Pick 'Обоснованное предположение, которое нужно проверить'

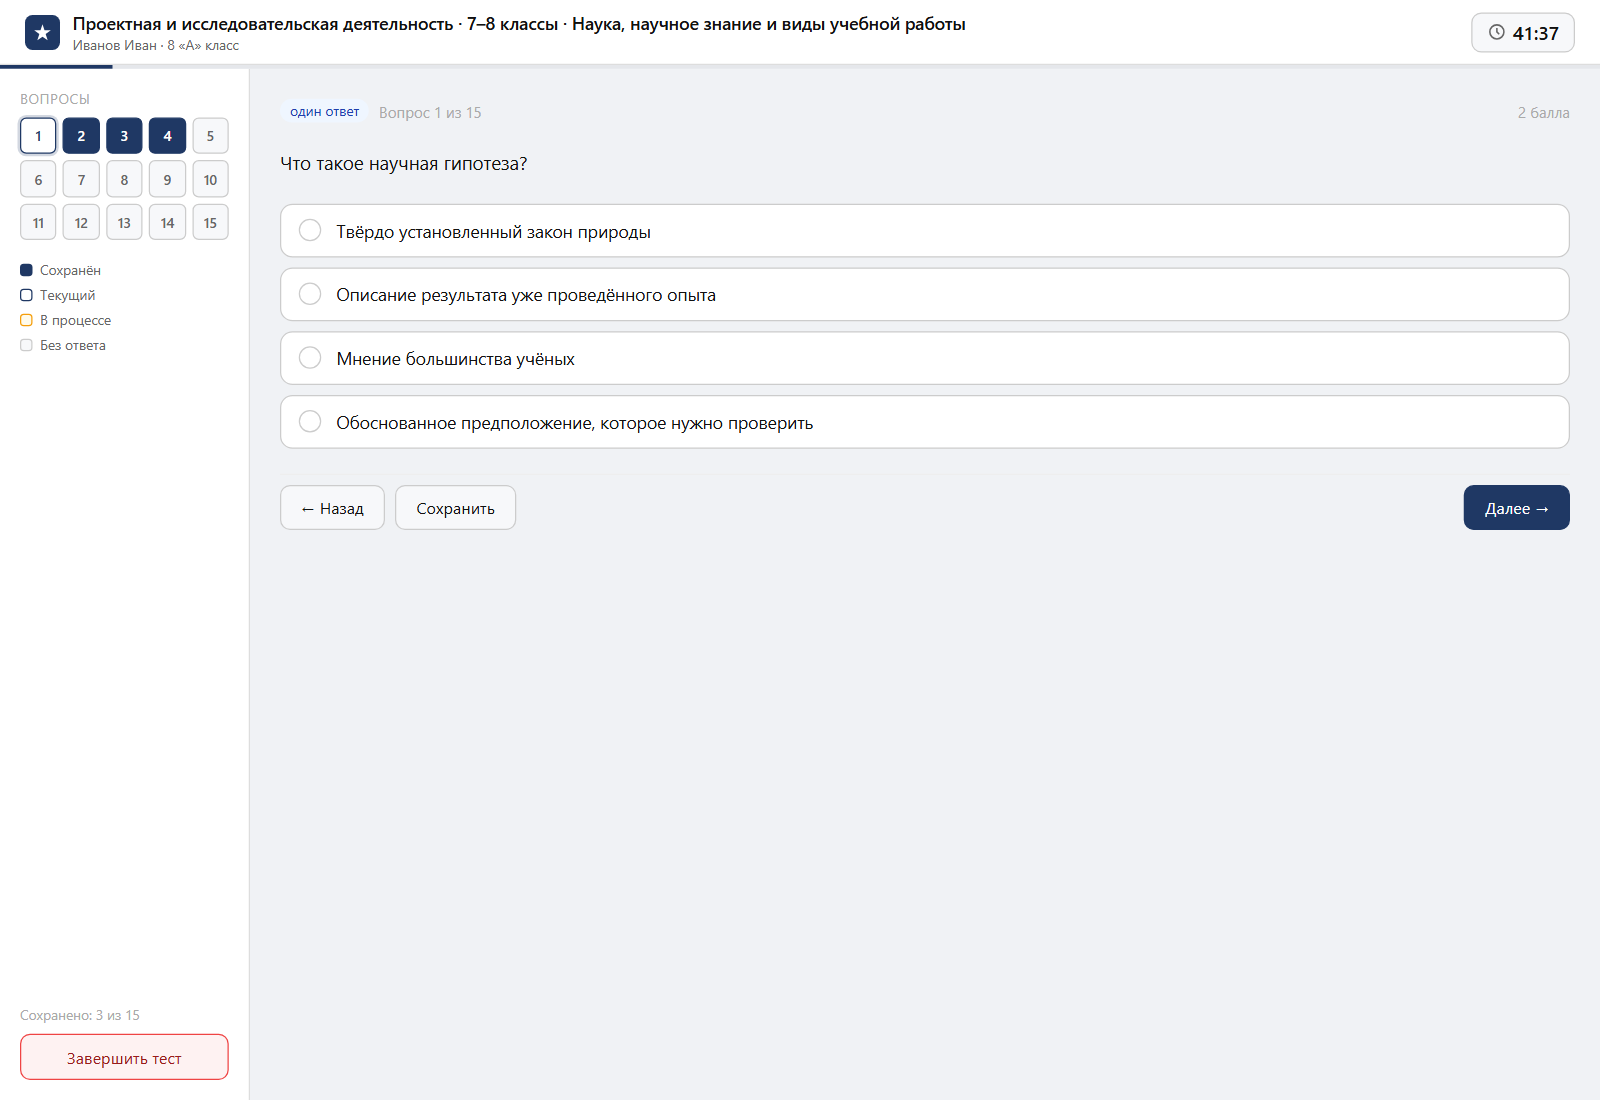pos(924,422)
